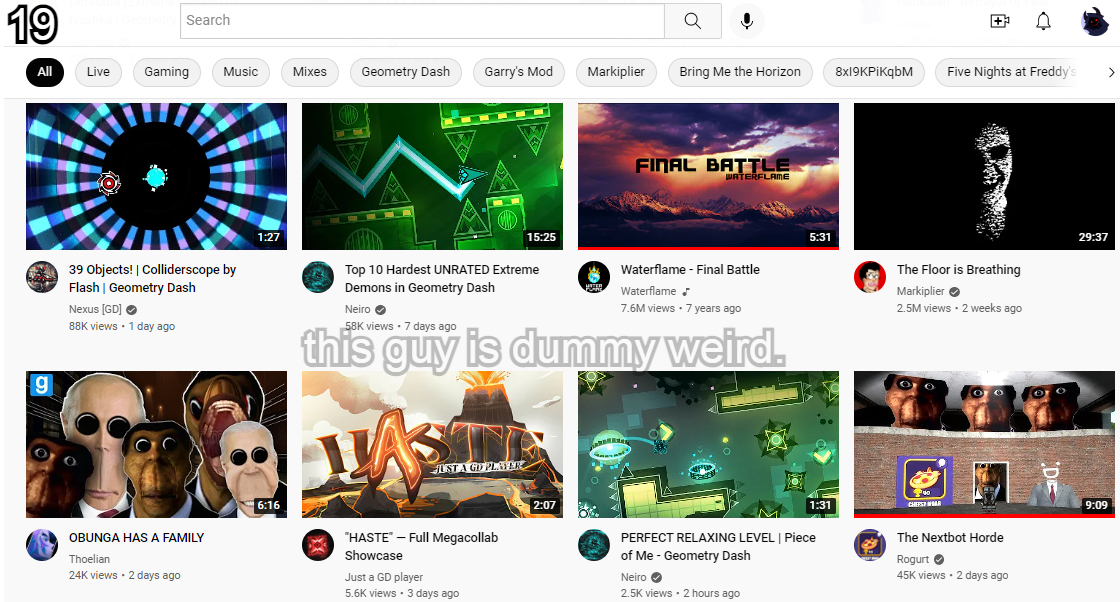Open Thoelian channel avatar icon
This screenshot has width=1120, height=602.
(x=42, y=545)
